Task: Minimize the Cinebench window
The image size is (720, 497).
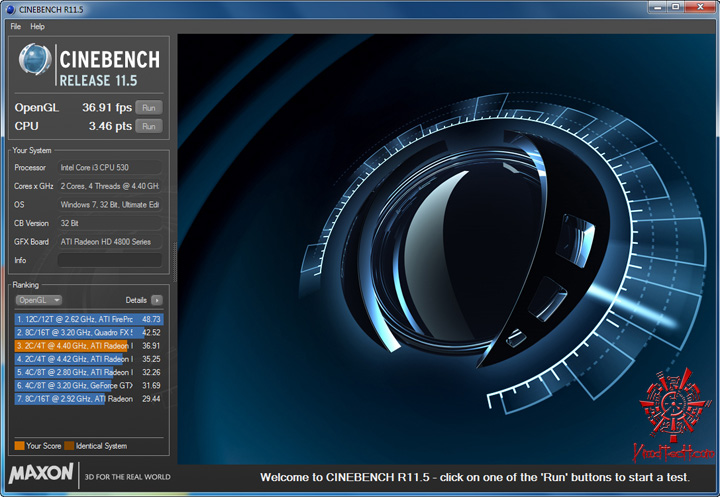Action: click(x=658, y=7)
